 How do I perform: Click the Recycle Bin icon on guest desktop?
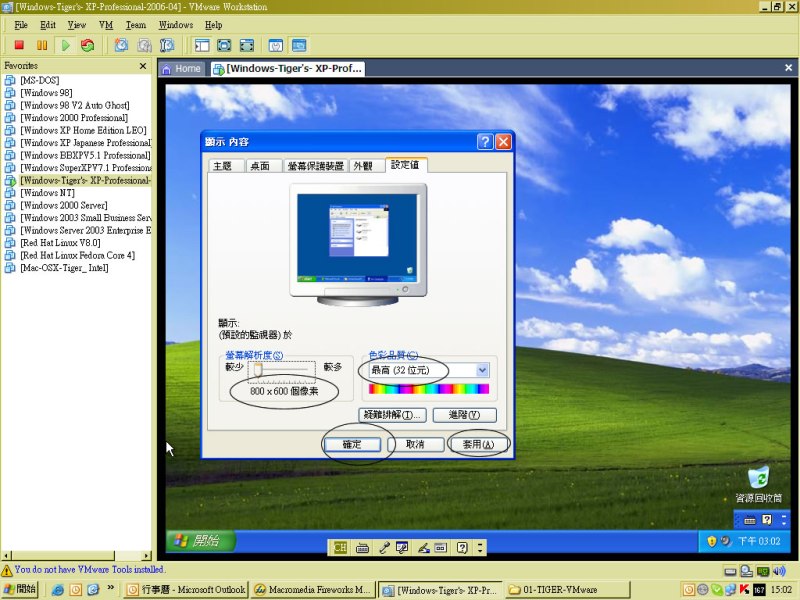[x=758, y=478]
